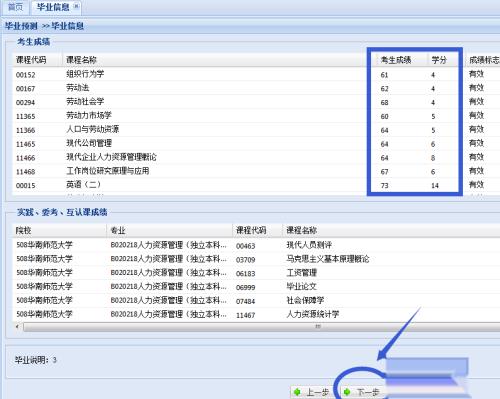The height and width of the screenshot is (399, 500).
Task: Click 有效 flag in the 组织行为学 row
Action: point(476,74)
